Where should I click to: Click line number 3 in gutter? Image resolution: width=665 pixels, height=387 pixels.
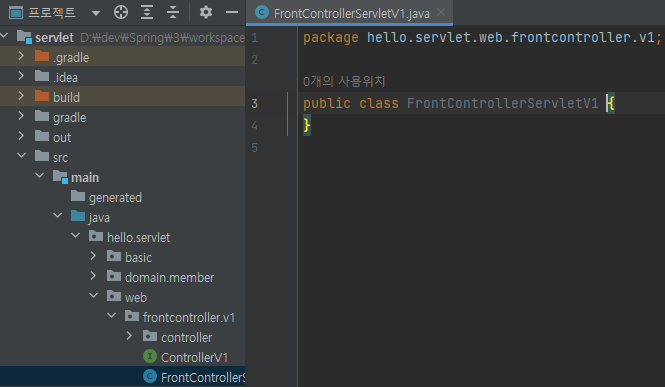tap(254, 103)
